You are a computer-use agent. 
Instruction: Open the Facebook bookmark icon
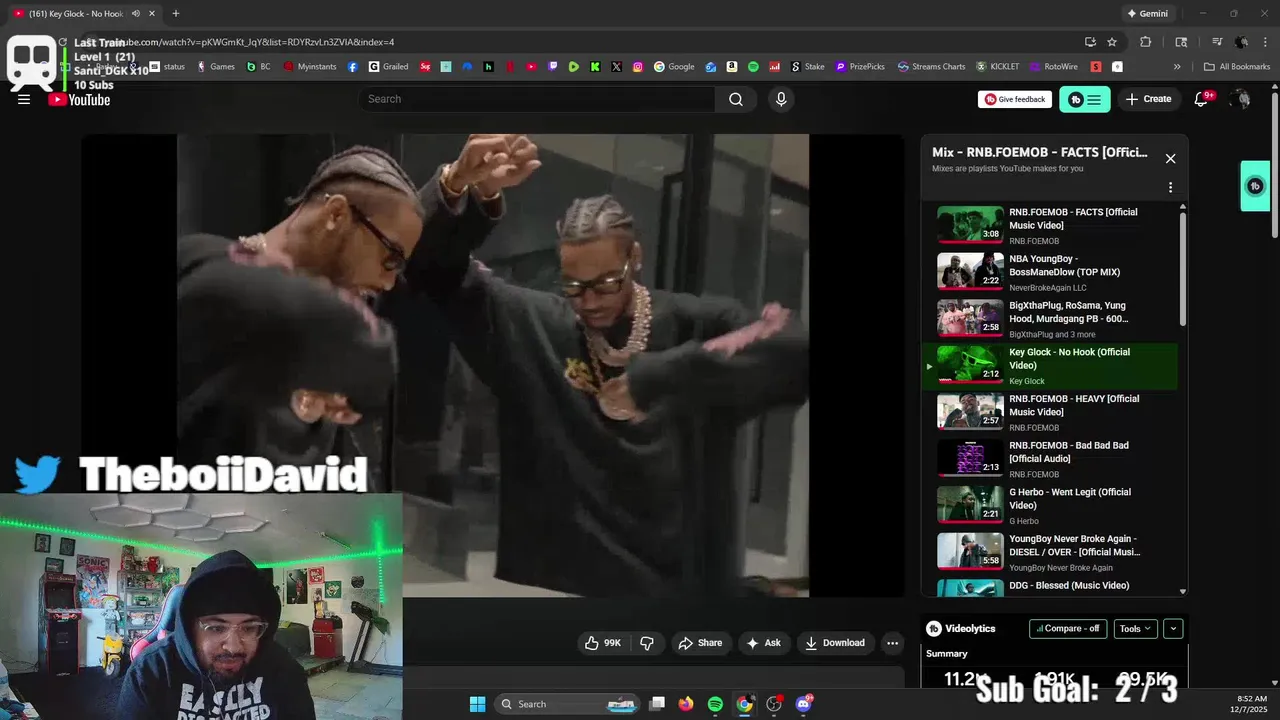click(x=353, y=67)
